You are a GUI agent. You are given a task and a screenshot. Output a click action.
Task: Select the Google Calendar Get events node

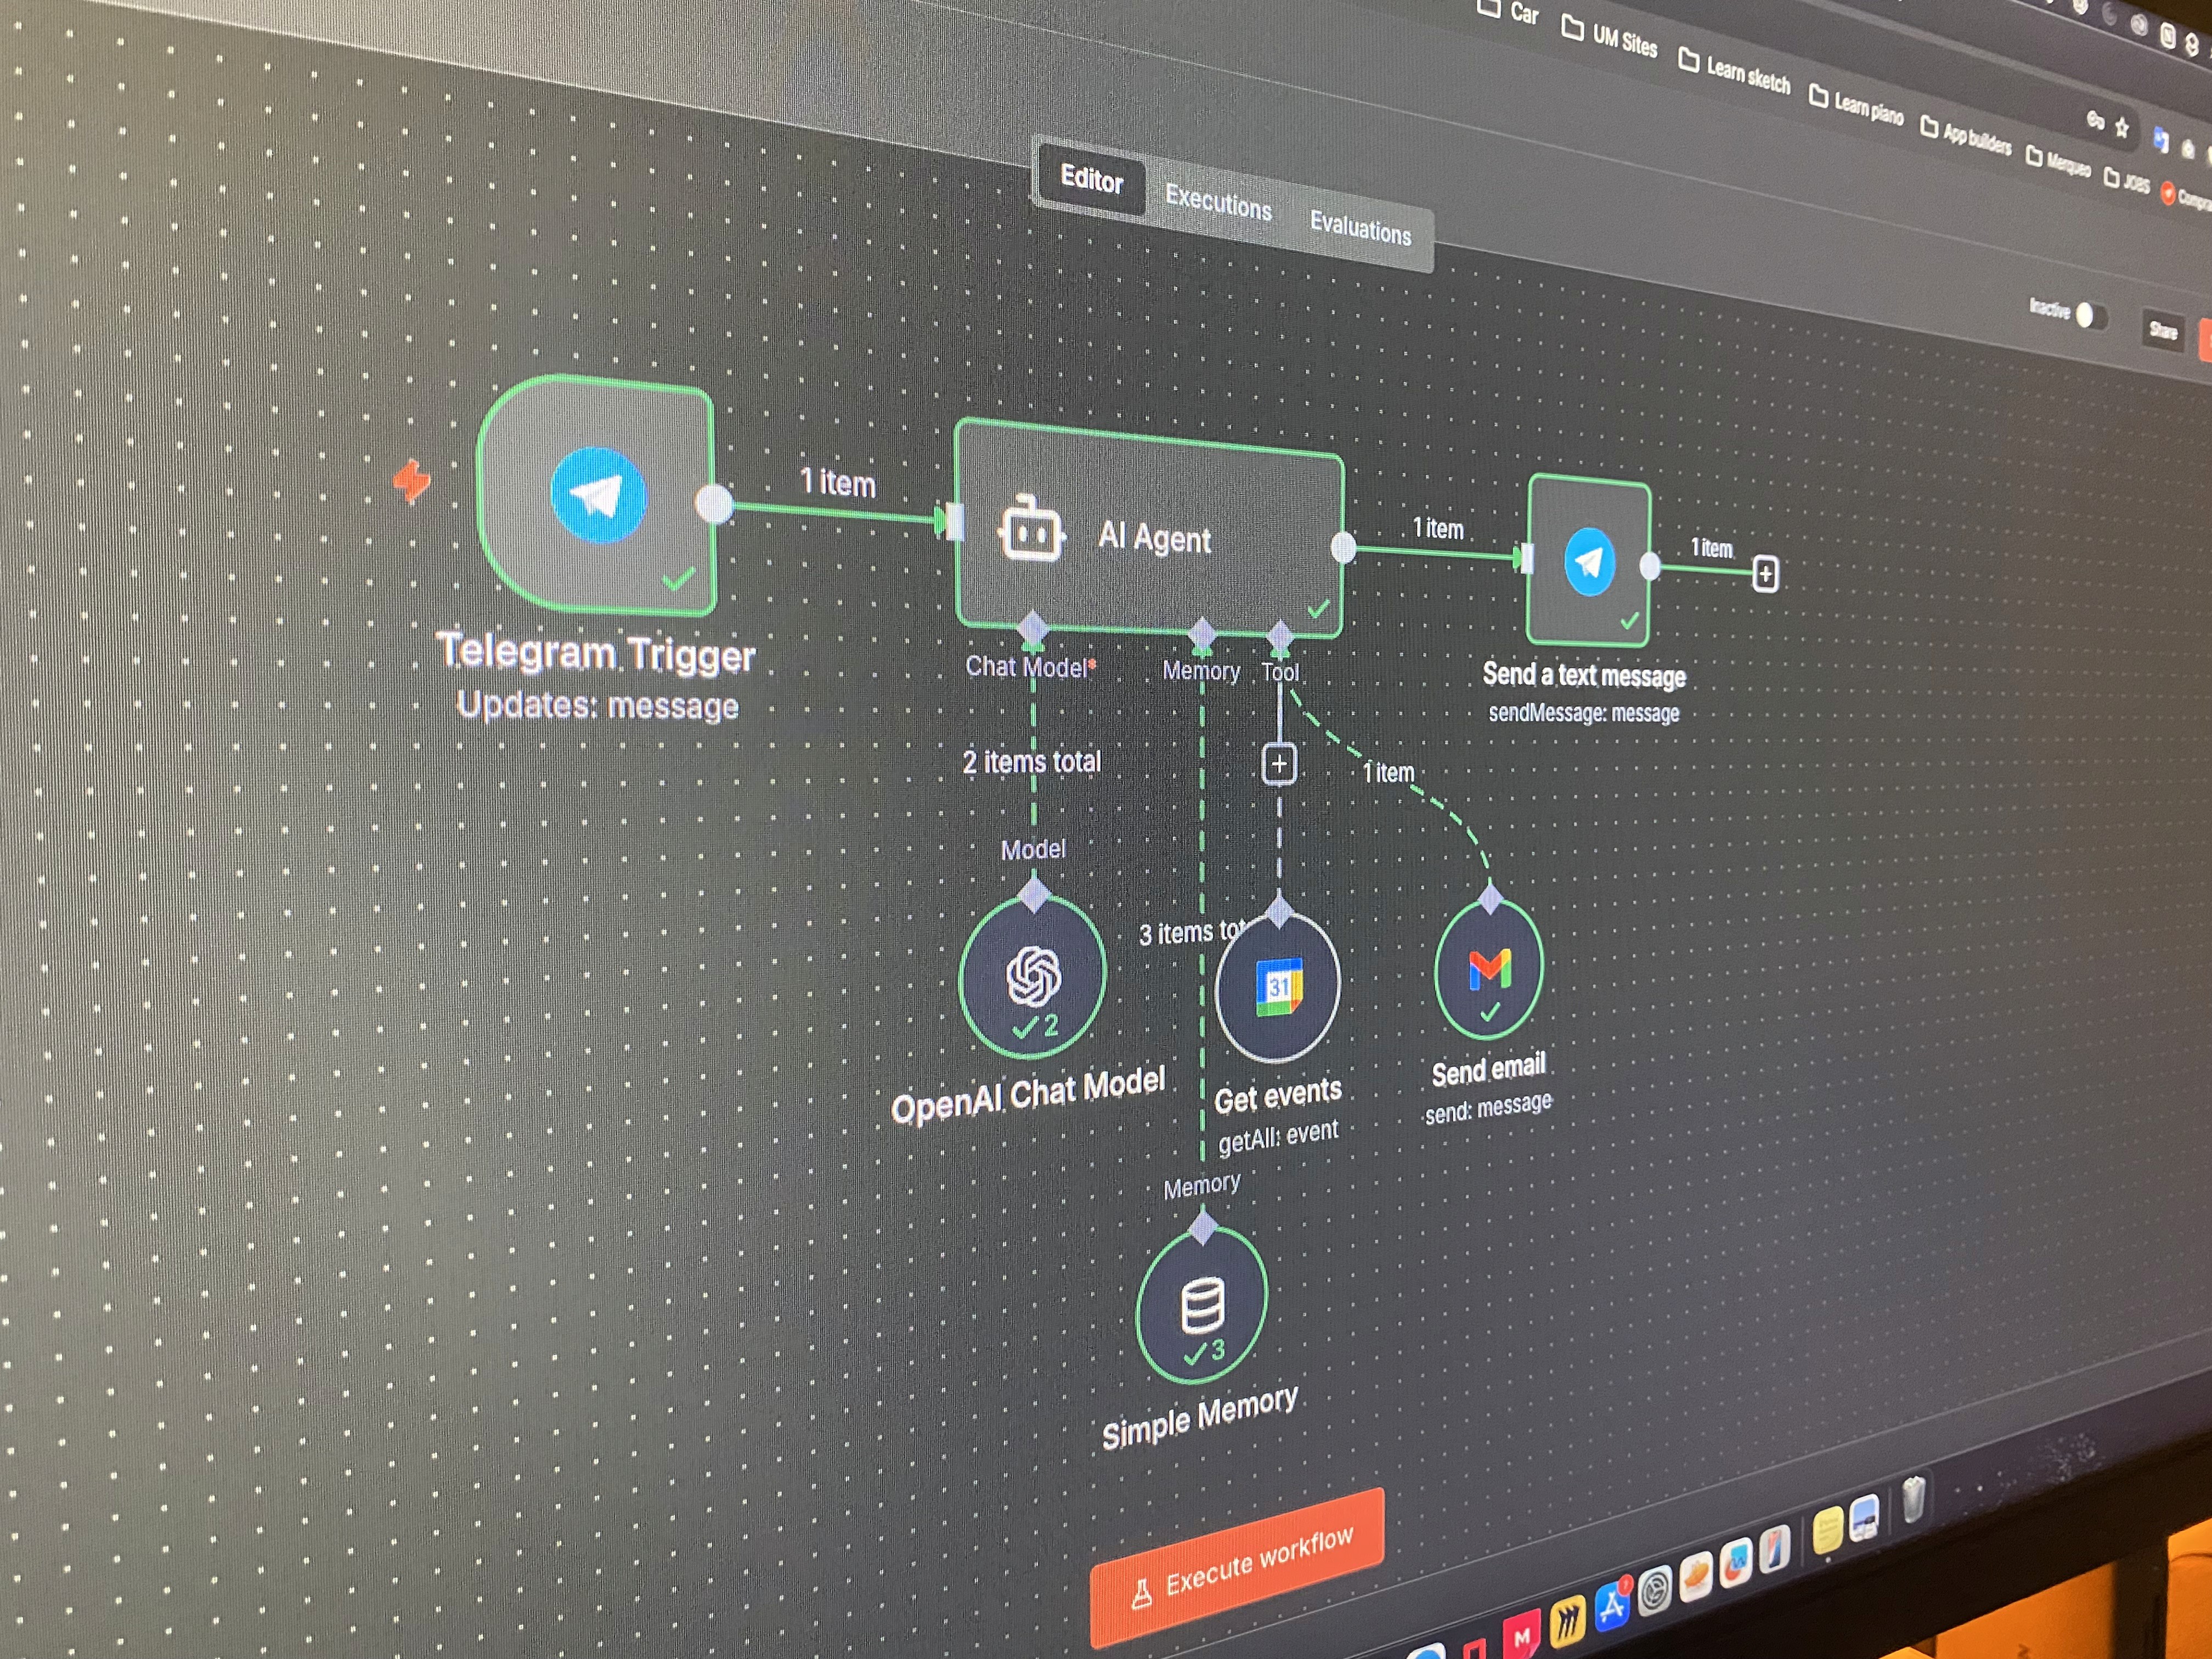[x=1278, y=989]
